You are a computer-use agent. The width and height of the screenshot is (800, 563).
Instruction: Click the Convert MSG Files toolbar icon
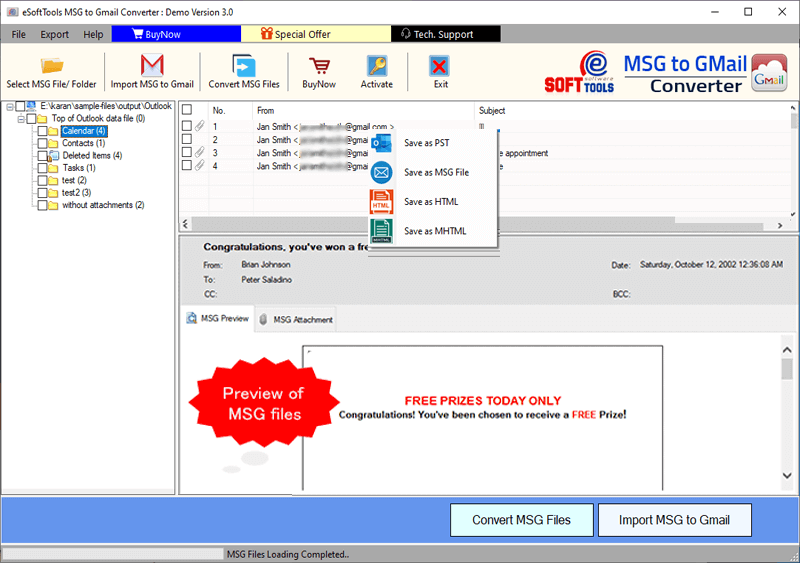(244, 65)
